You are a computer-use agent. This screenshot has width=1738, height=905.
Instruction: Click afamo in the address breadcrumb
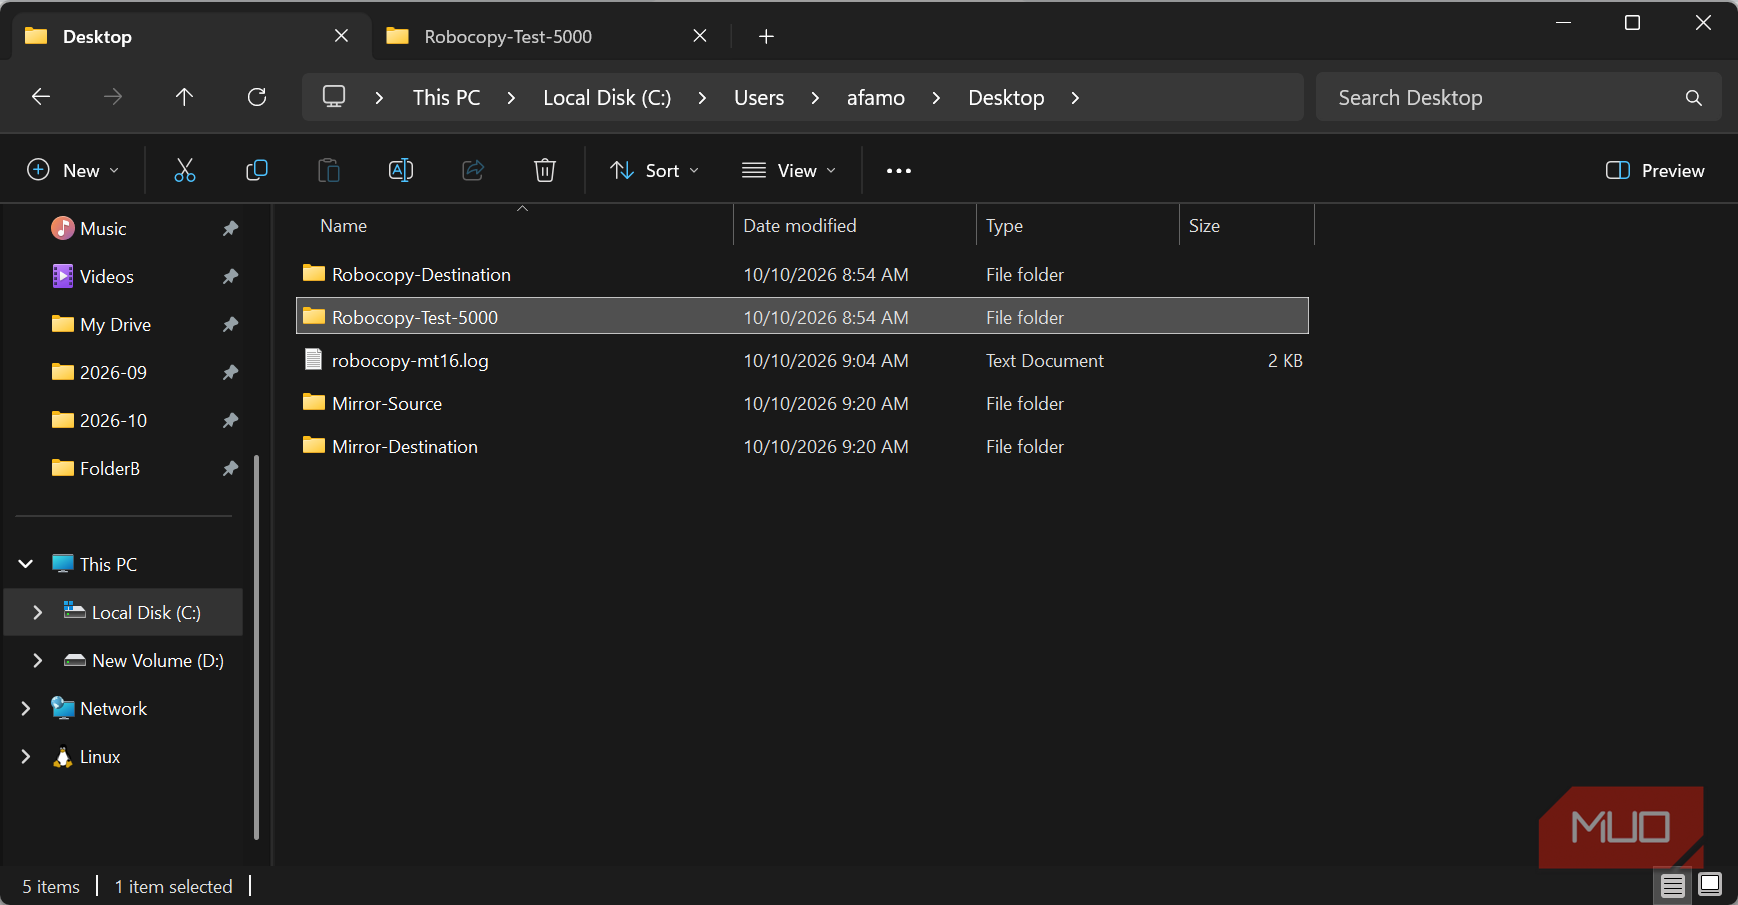(x=876, y=98)
